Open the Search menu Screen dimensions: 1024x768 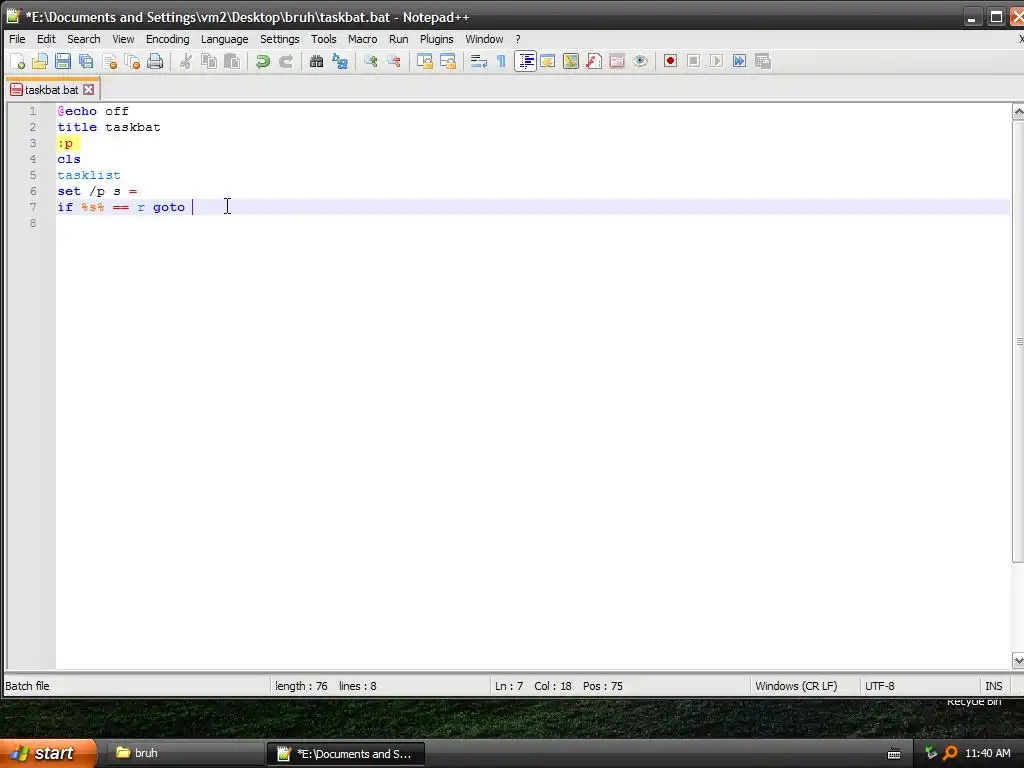[84, 39]
